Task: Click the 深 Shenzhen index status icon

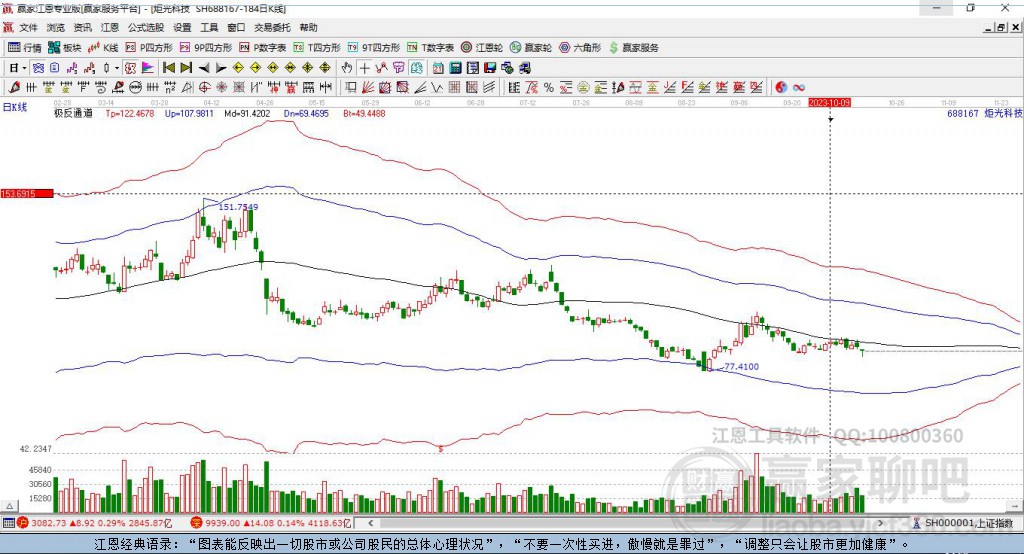Action: [197, 523]
